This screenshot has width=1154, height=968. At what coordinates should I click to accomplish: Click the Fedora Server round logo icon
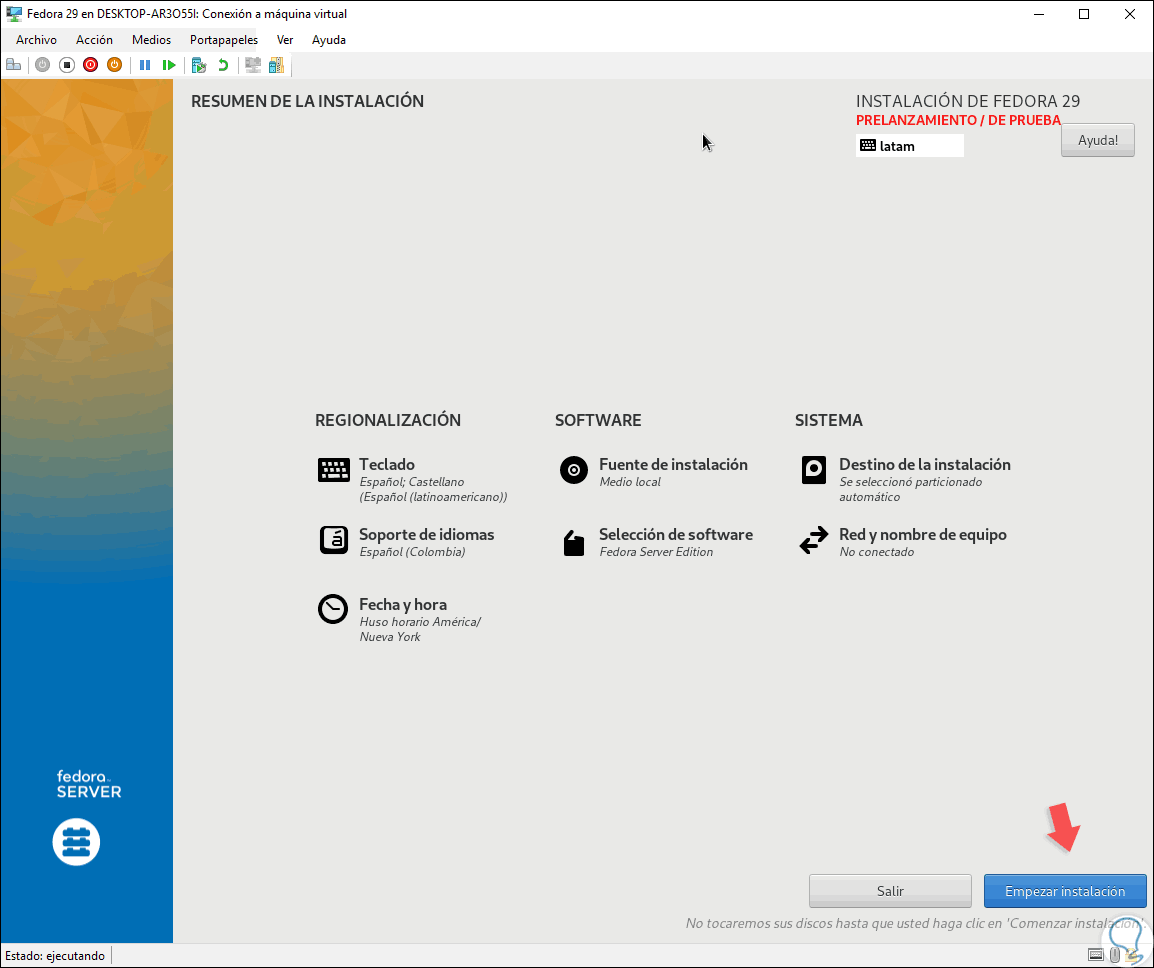tap(77, 842)
